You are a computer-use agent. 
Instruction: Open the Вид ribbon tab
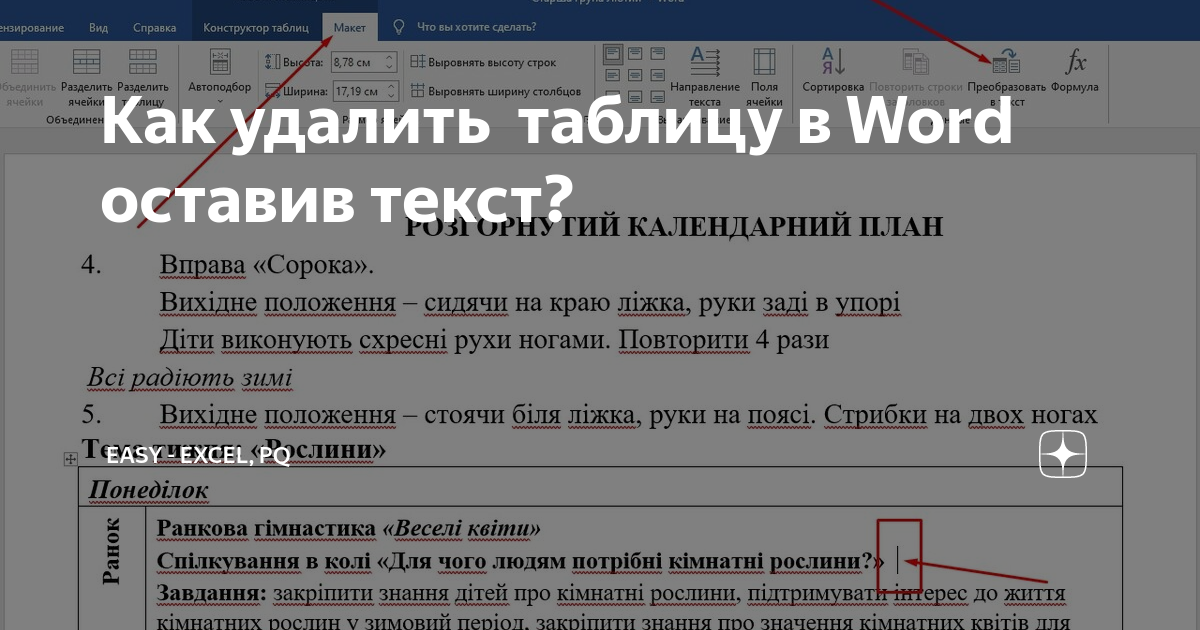(97, 27)
